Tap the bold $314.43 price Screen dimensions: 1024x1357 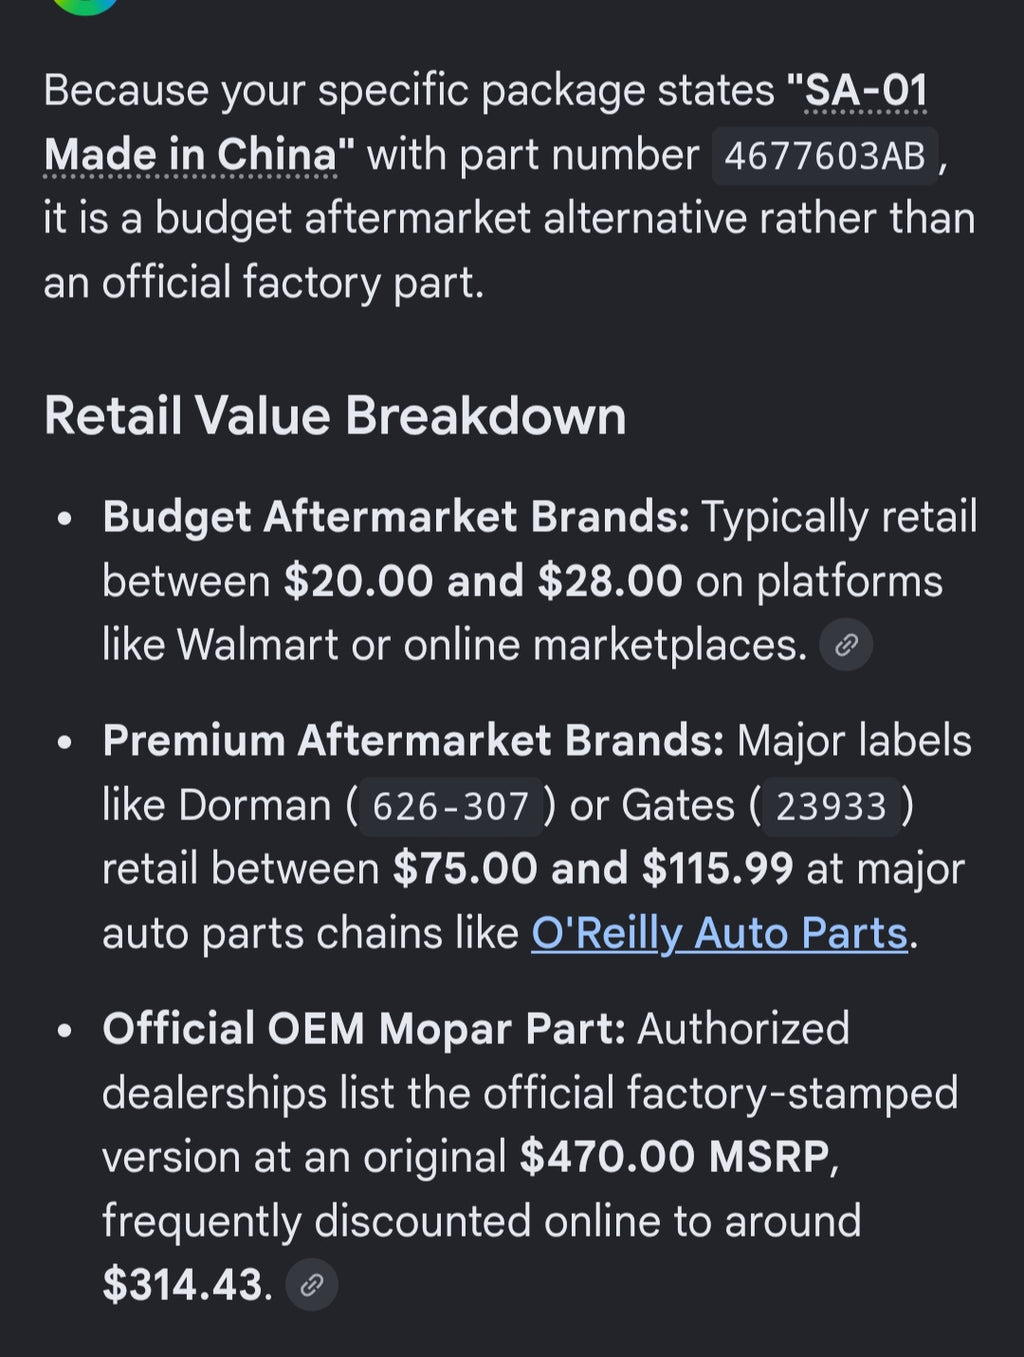tap(183, 1286)
